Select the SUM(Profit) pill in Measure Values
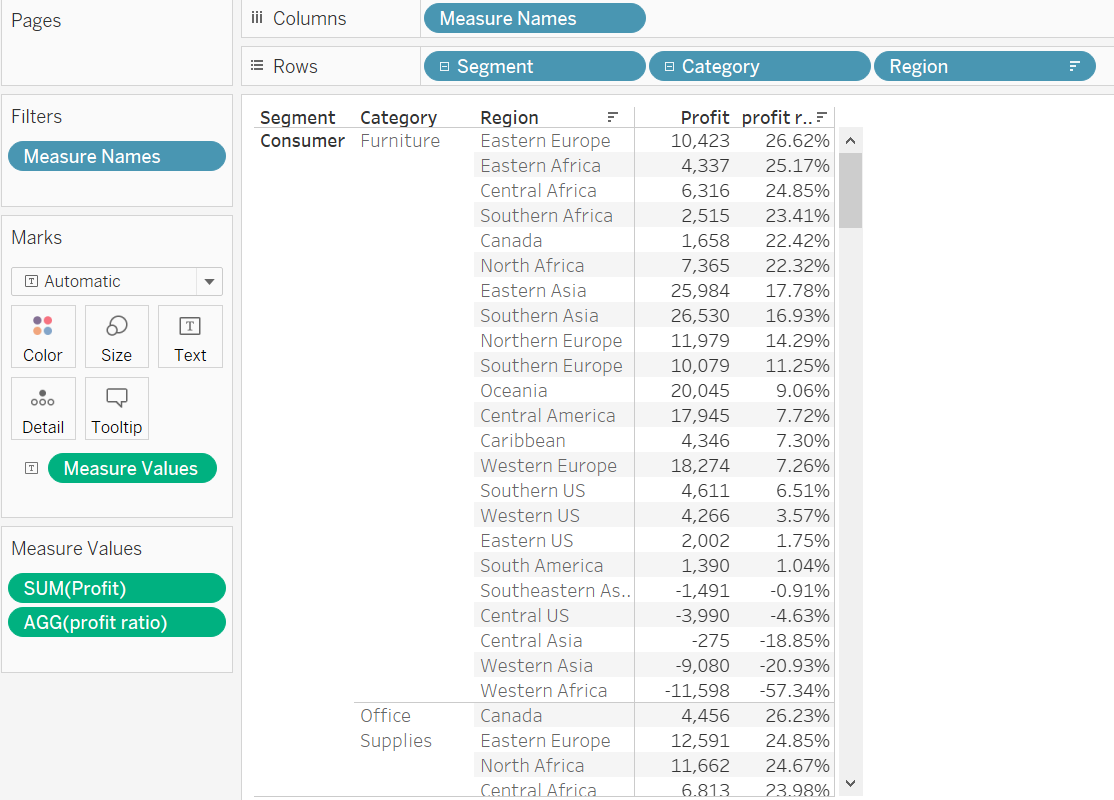This screenshot has height=800, width=1114. point(116,588)
